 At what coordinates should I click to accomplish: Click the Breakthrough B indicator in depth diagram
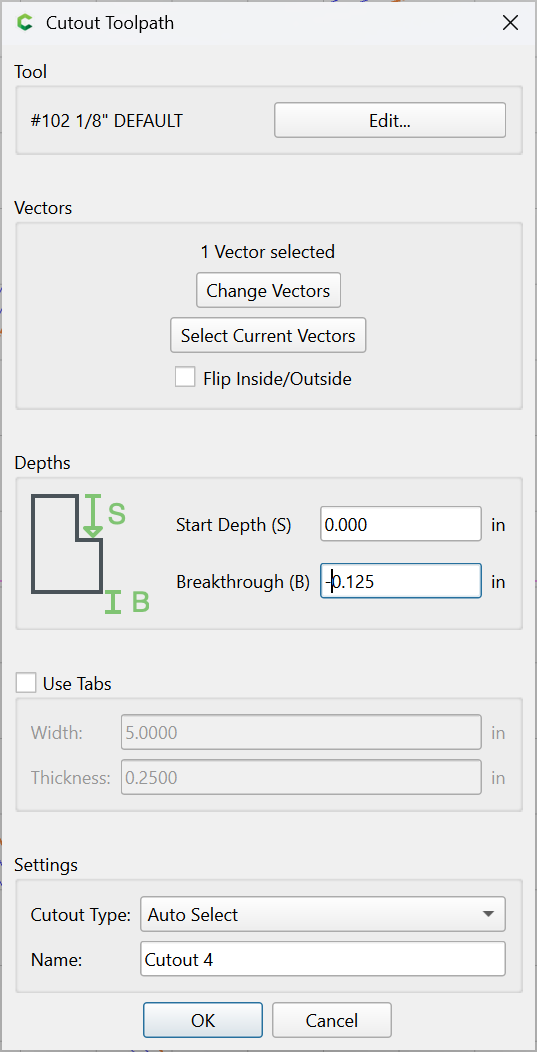(x=127, y=602)
